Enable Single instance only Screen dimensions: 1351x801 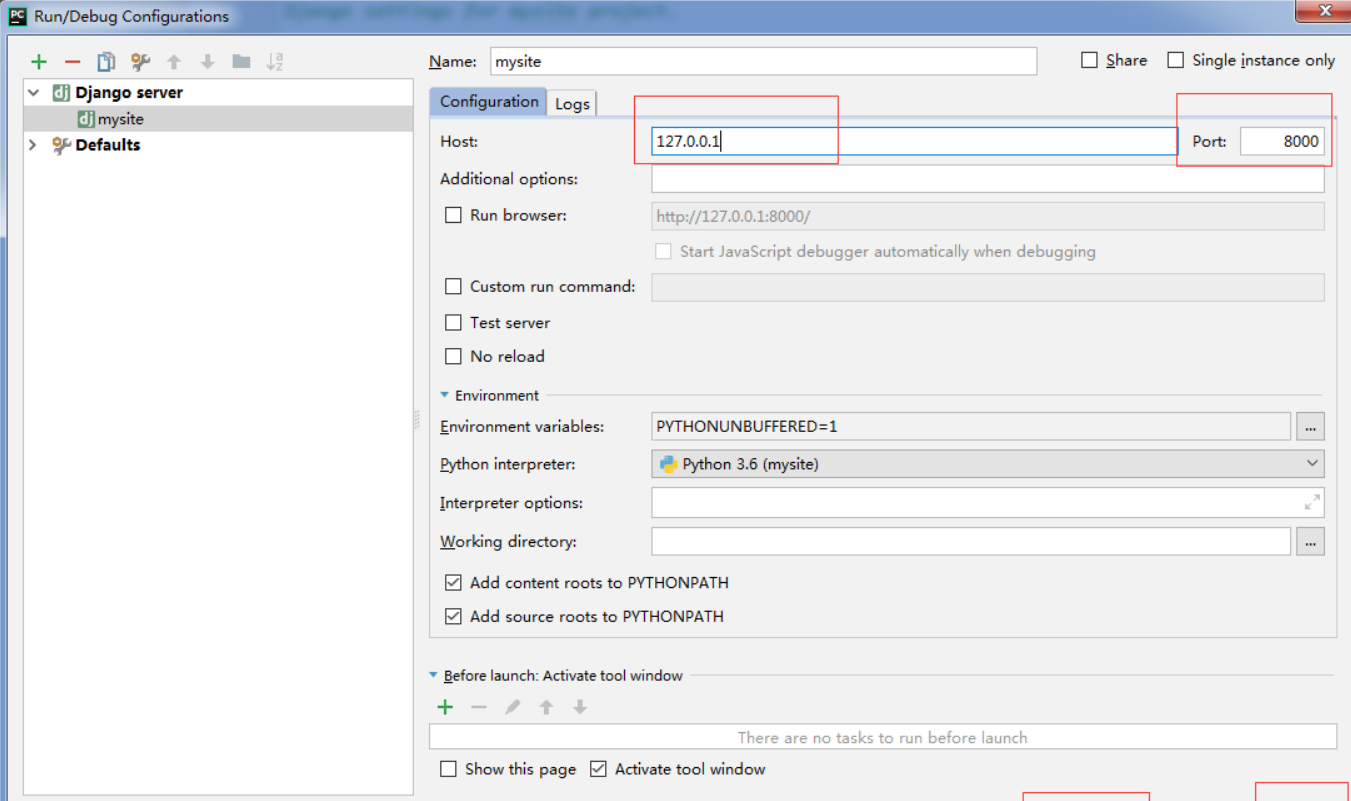tap(1176, 60)
